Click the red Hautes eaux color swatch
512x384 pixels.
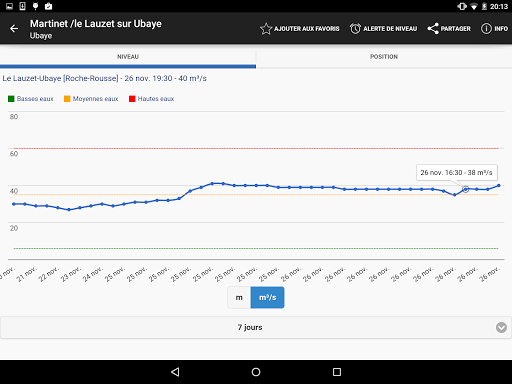pos(132,99)
